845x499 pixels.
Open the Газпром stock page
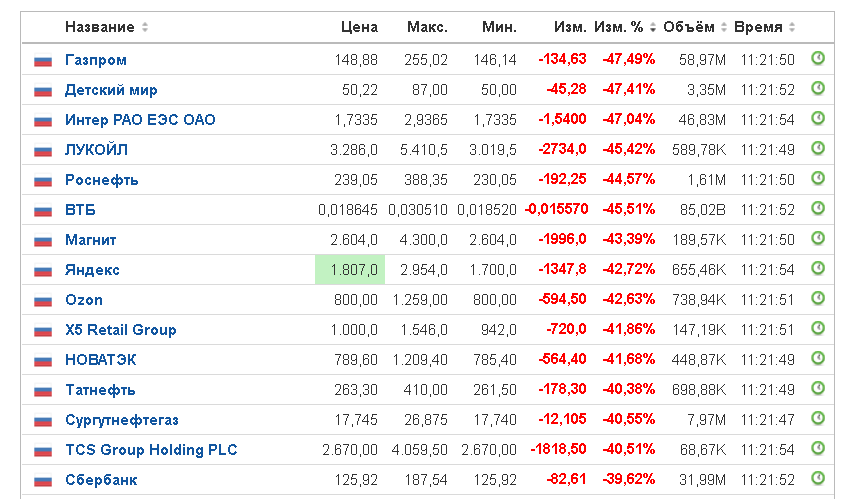pos(96,60)
